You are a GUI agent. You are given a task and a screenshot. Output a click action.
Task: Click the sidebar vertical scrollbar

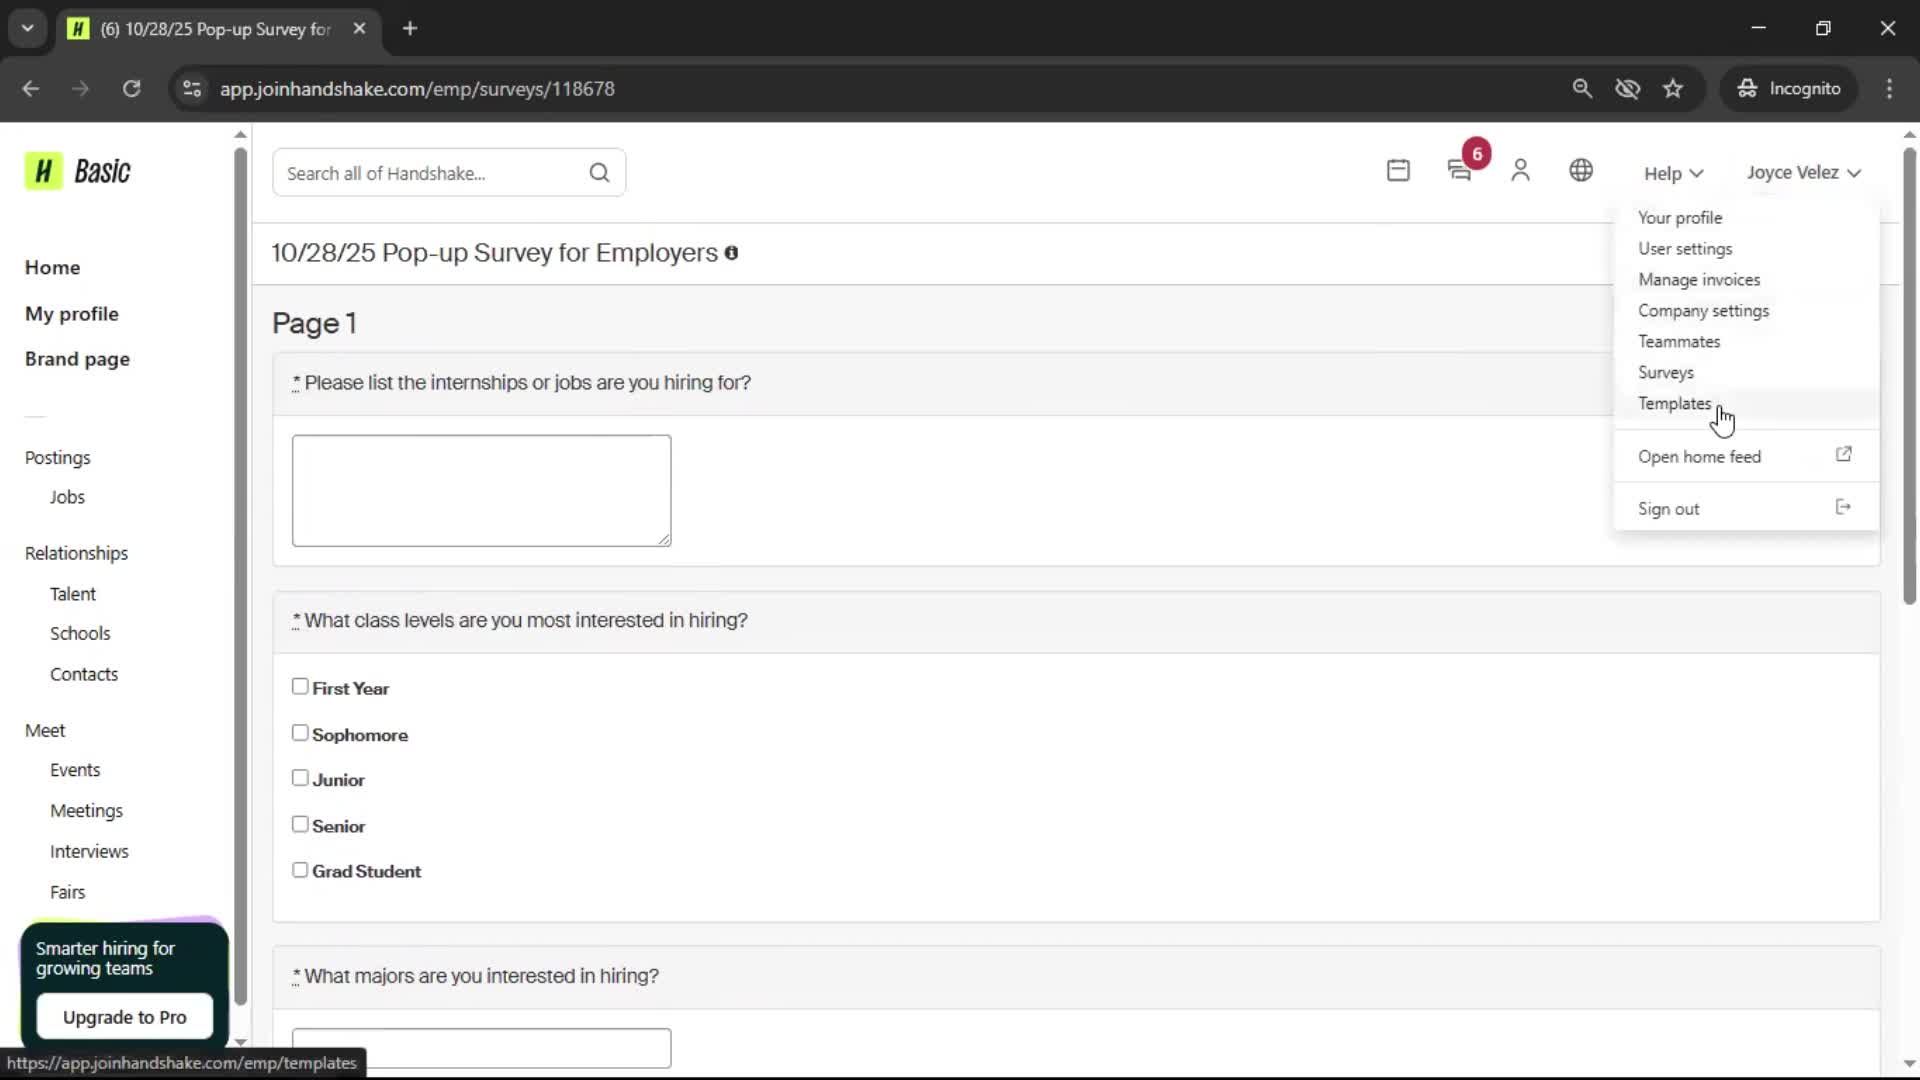tap(240, 575)
